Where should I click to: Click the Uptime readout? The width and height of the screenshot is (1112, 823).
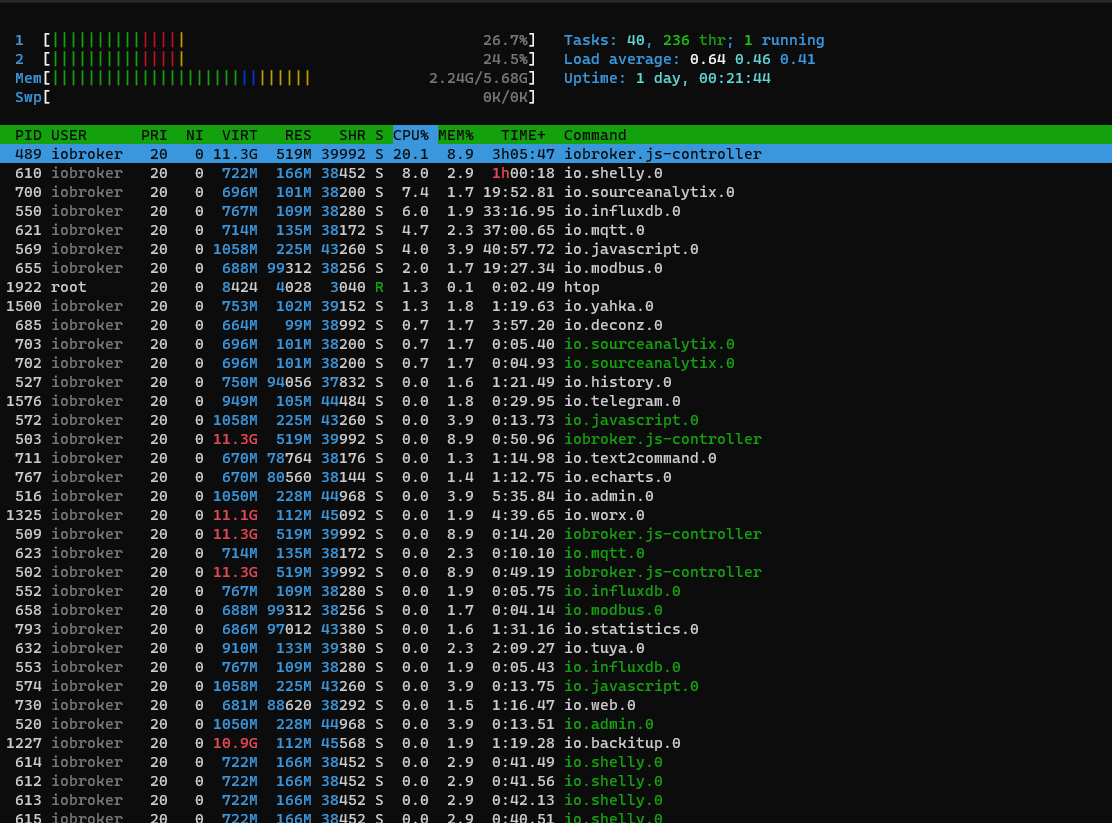[667, 78]
